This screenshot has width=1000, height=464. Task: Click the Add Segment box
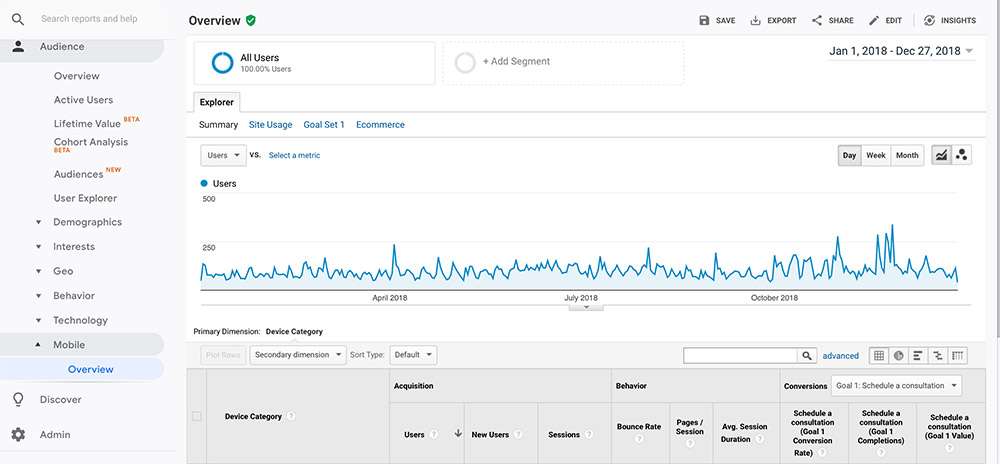click(564, 63)
